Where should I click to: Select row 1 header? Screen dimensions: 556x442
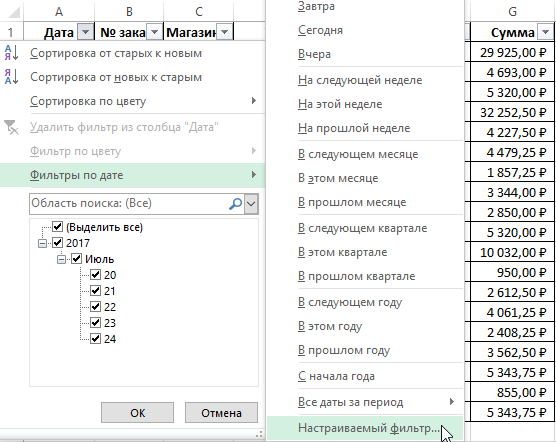[11, 32]
